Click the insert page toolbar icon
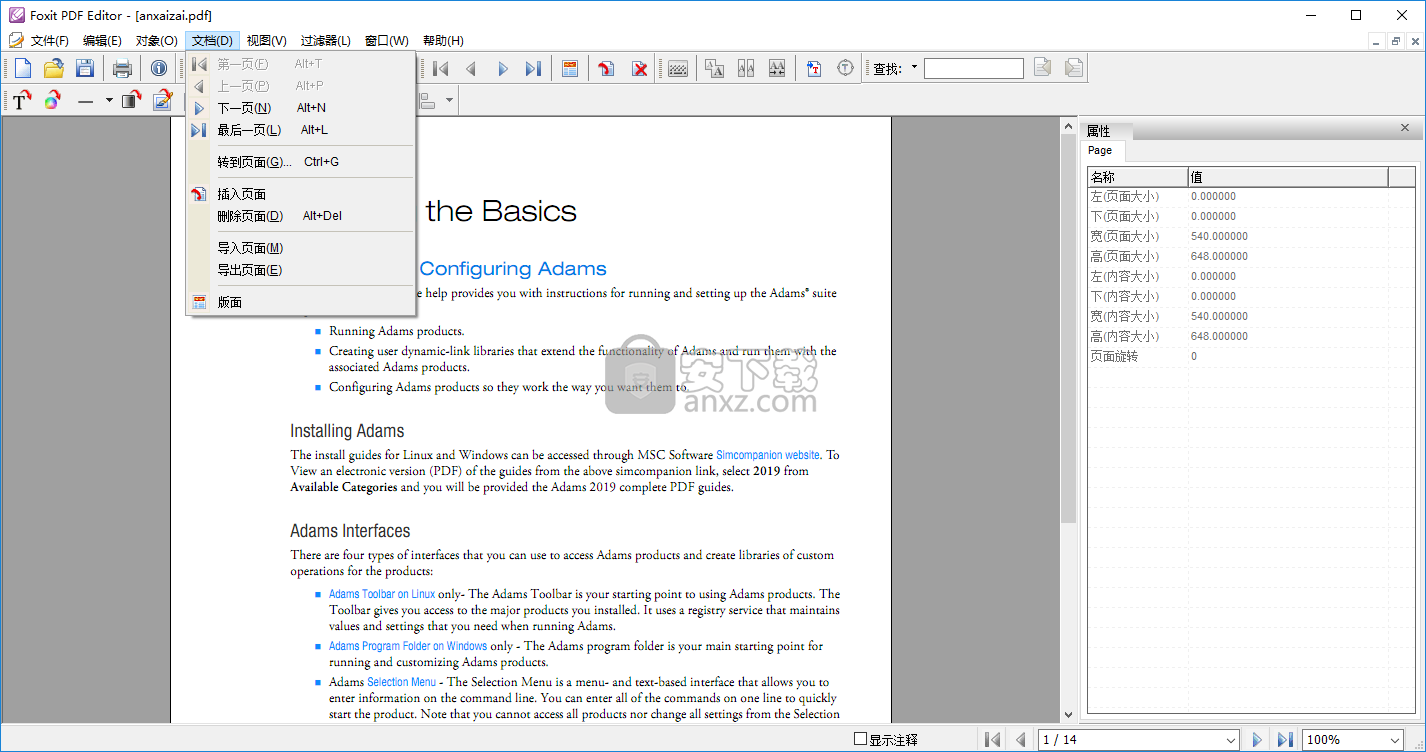Viewport: 1426px width, 752px height. click(x=607, y=68)
